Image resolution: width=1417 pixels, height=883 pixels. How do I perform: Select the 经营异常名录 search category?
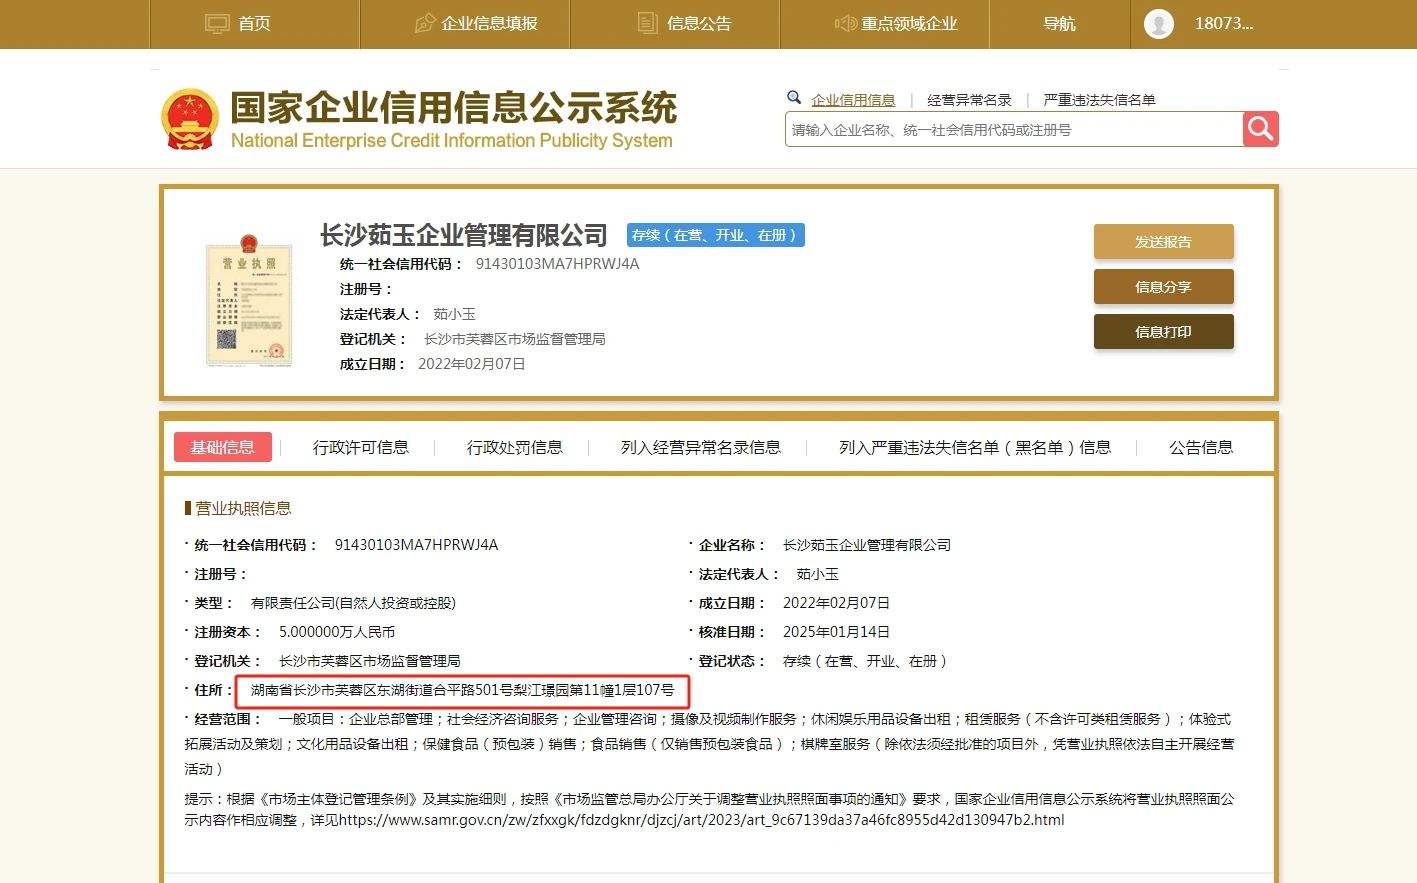click(969, 100)
